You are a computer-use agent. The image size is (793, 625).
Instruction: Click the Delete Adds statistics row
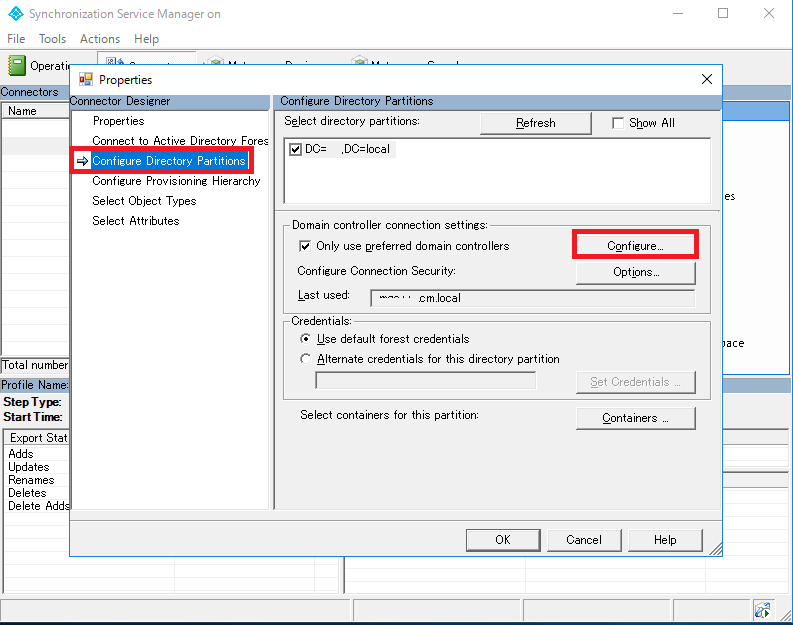pyautogui.click(x=37, y=506)
